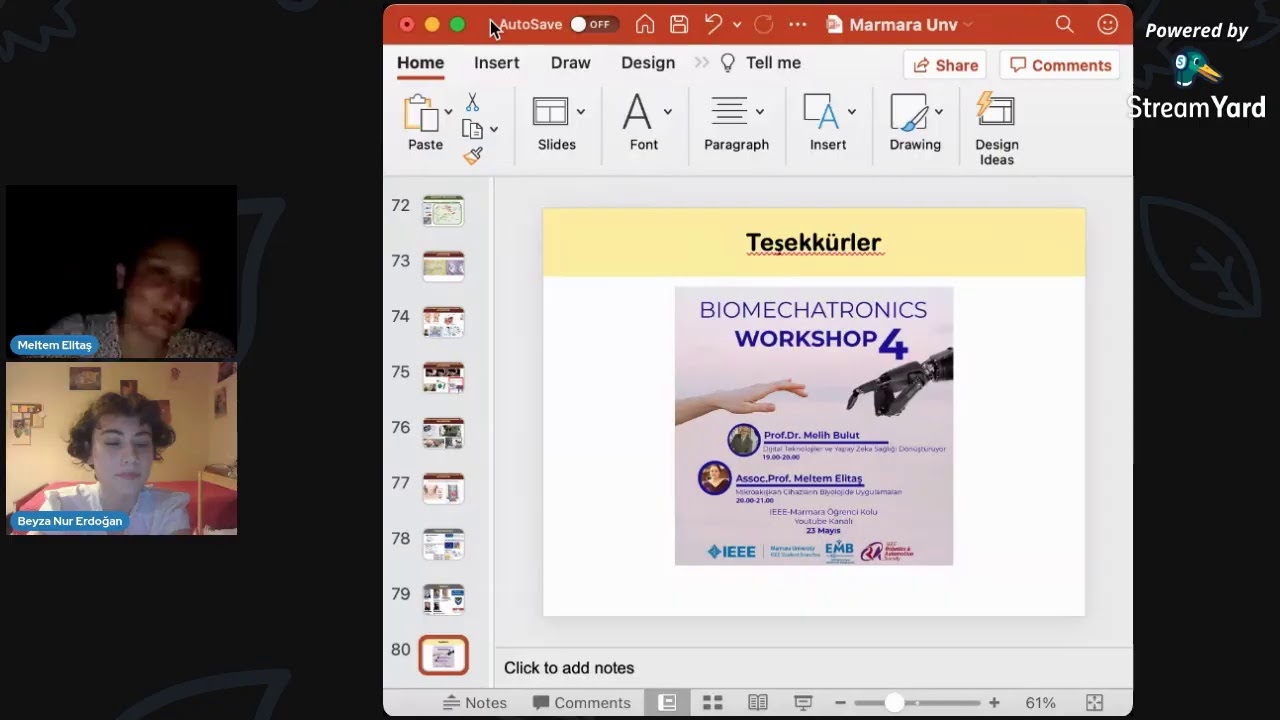Select the Format Painter brush
The image size is (1280, 720).
(x=473, y=156)
